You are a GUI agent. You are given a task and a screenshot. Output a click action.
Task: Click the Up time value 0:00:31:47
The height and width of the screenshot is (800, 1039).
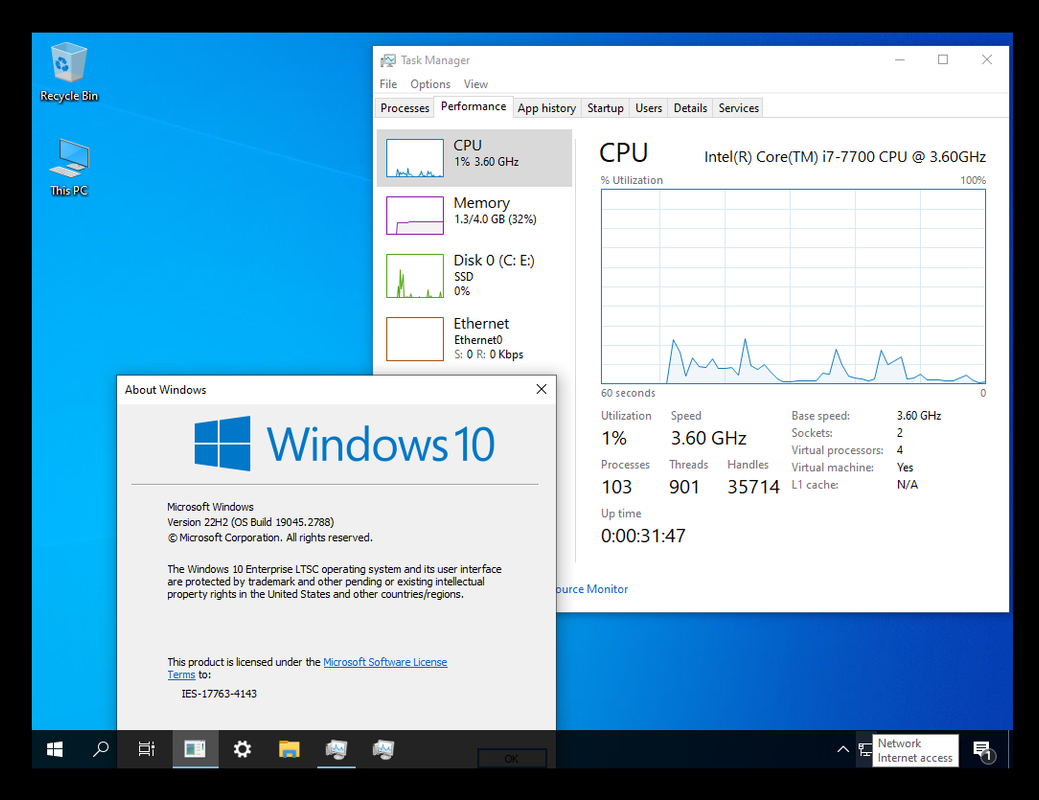point(643,536)
